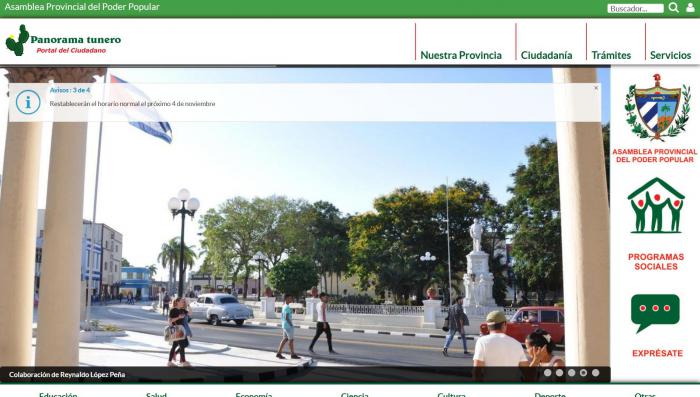Click the 'PROGRAMAS SOCIALES' label

656,262
